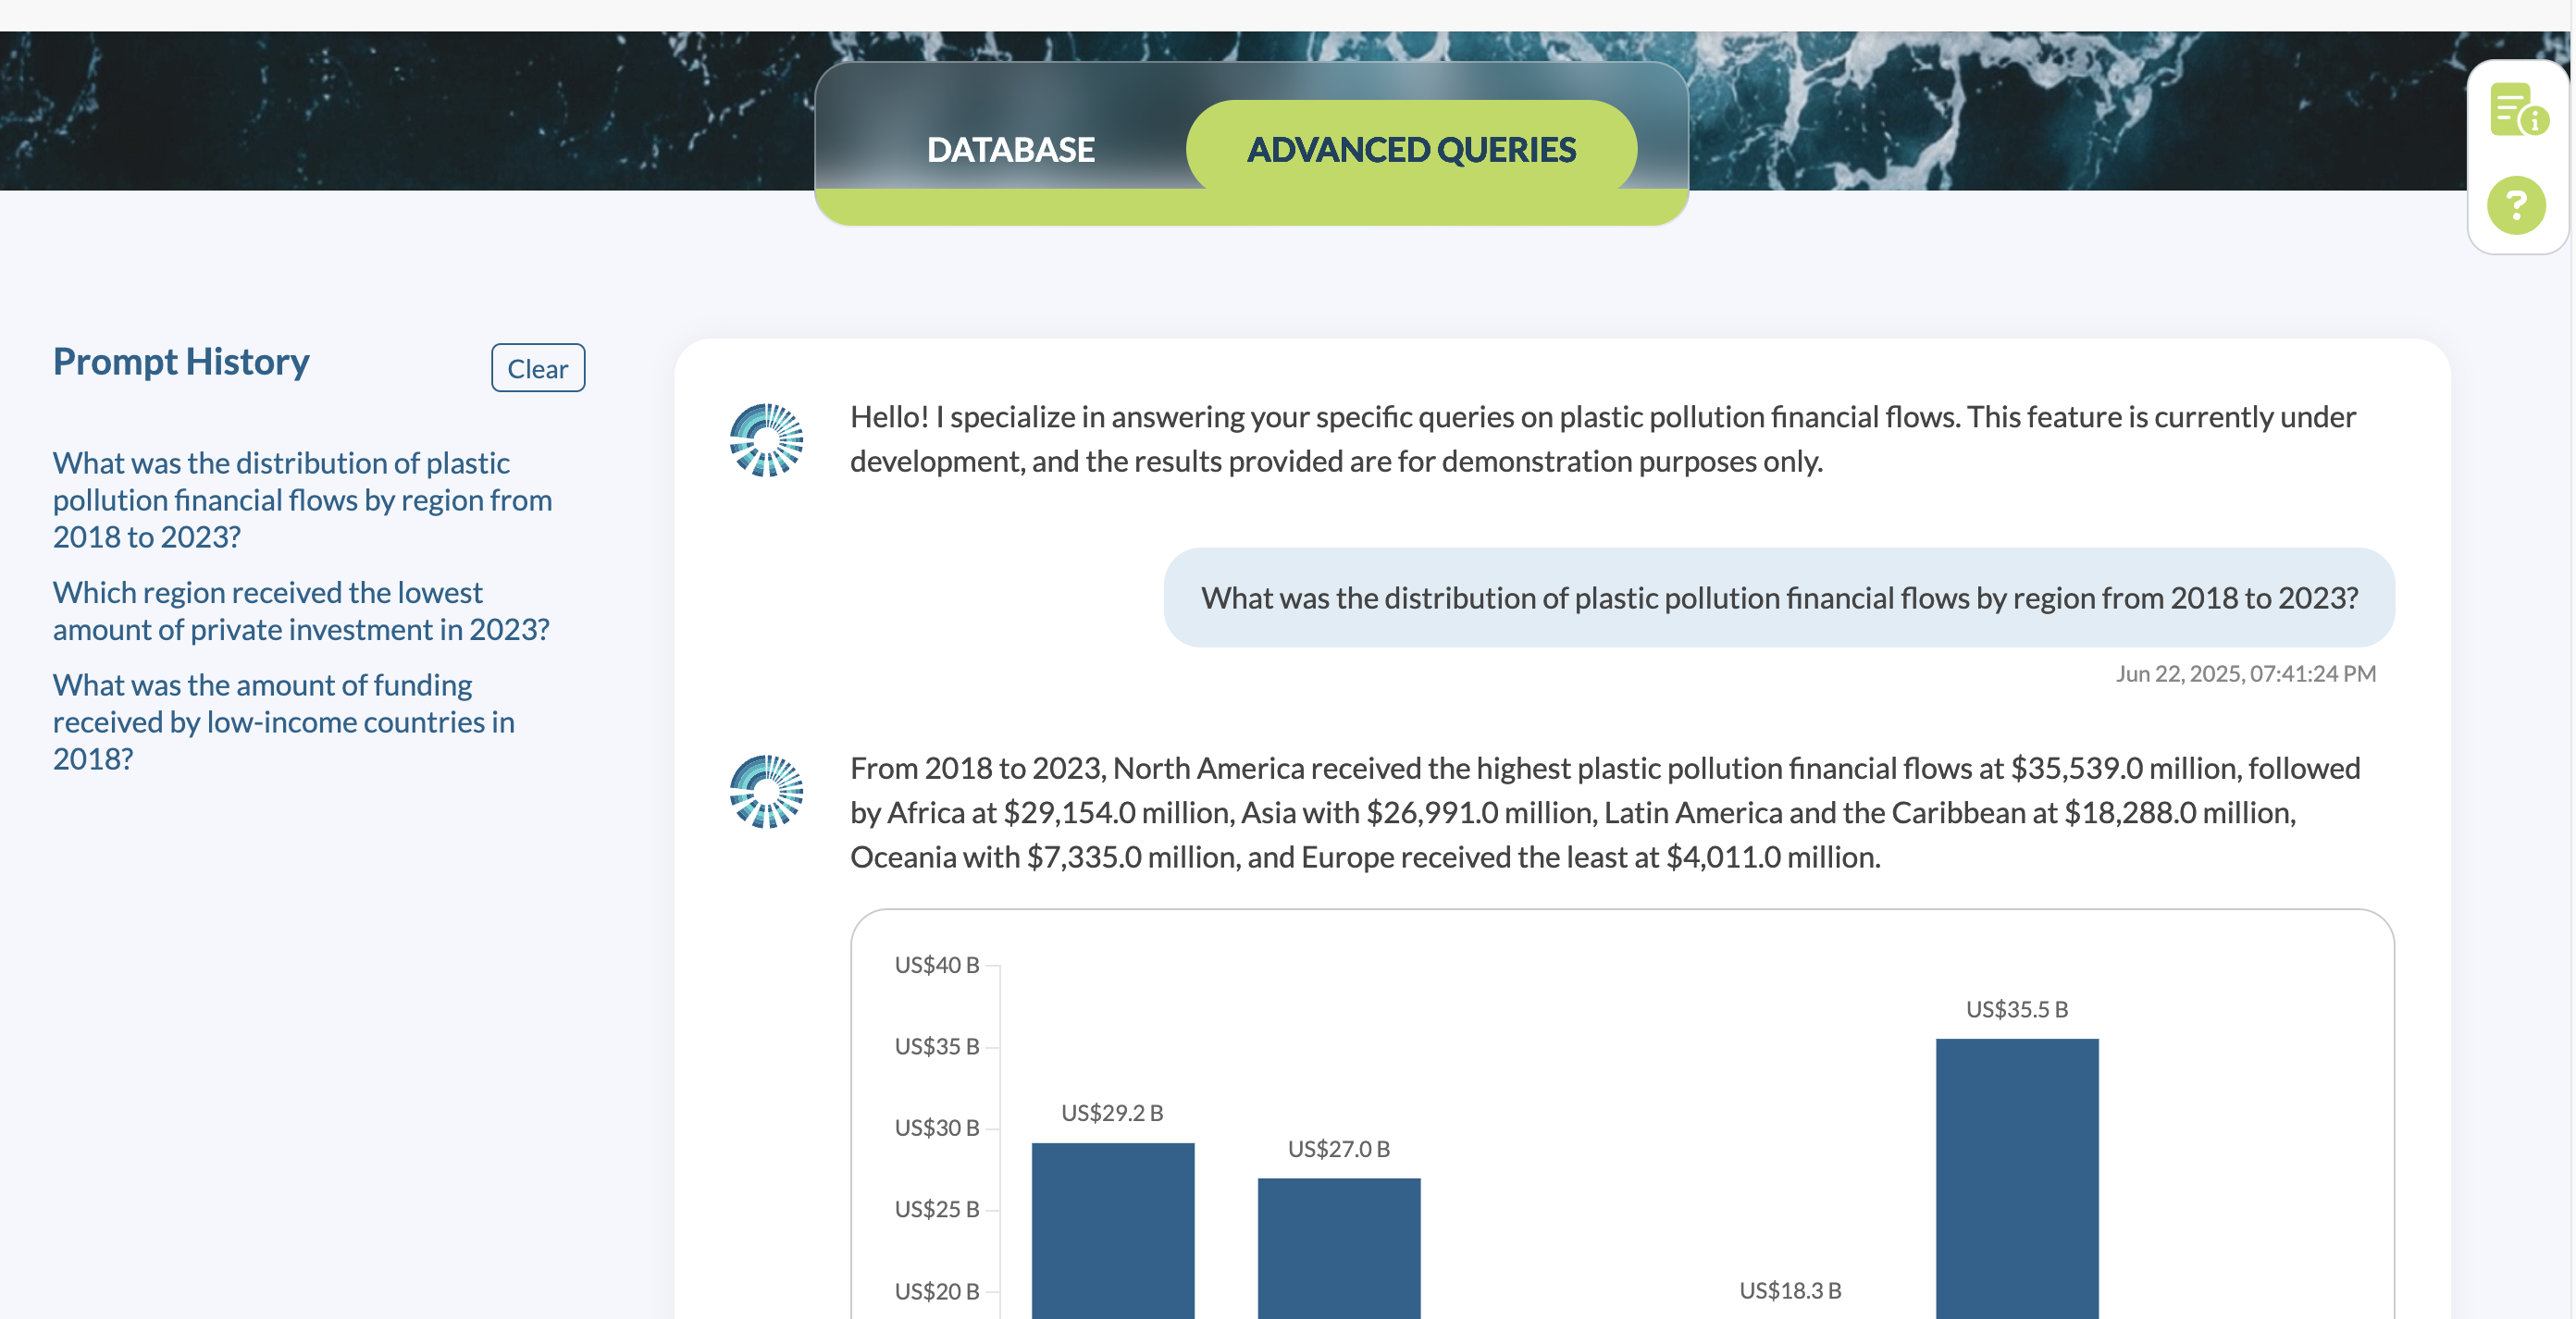Clear the prompt history

click(x=538, y=369)
